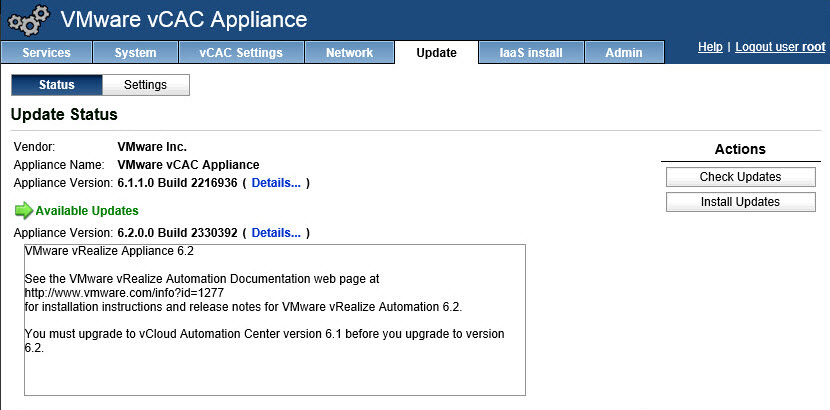Click the Install Updates button
This screenshot has width=830, height=410.
(x=740, y=202)
